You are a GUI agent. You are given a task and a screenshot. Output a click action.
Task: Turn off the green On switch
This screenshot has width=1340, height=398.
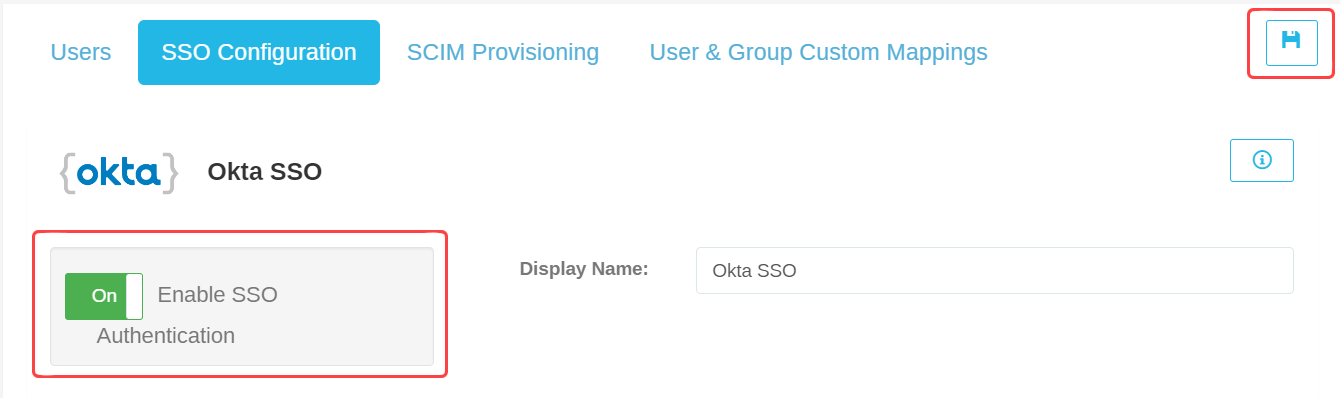pos(104,296)
